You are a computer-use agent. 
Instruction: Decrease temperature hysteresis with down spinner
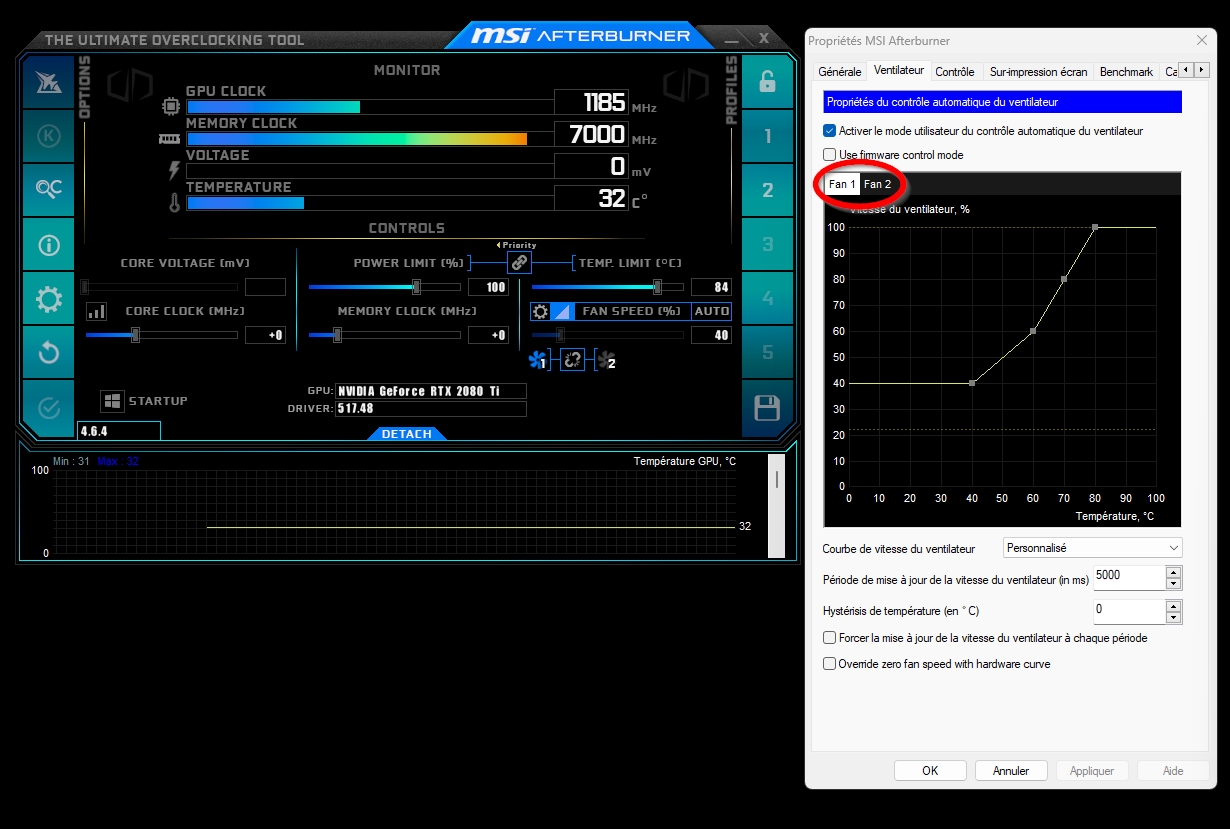pos(1174,617)
